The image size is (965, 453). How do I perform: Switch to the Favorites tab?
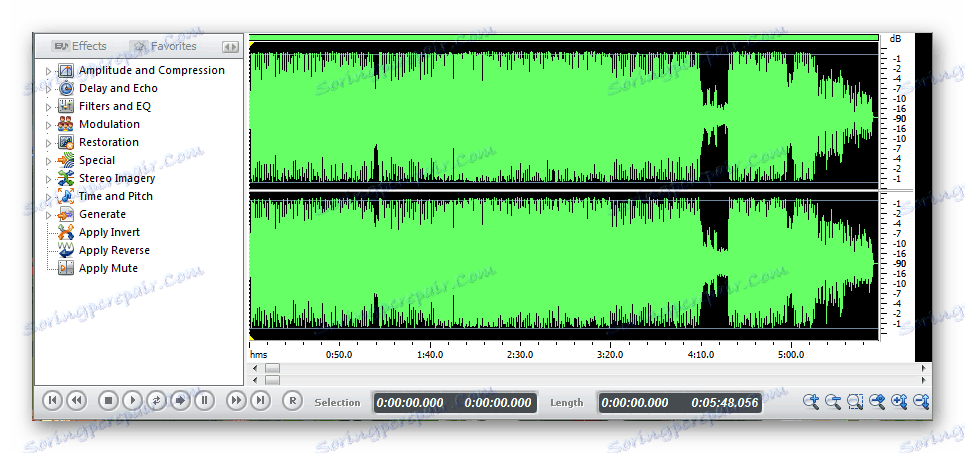[165, 46]
